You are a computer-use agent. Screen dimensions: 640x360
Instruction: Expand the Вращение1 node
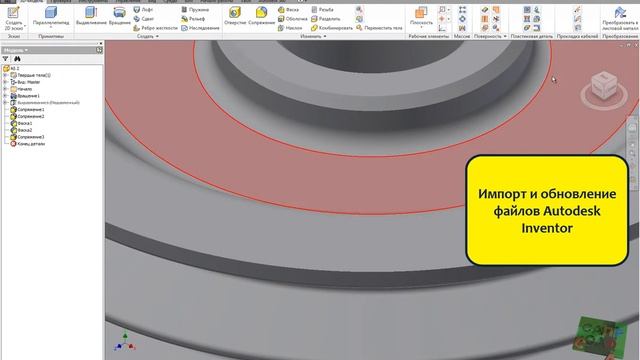tap(6, 96)
